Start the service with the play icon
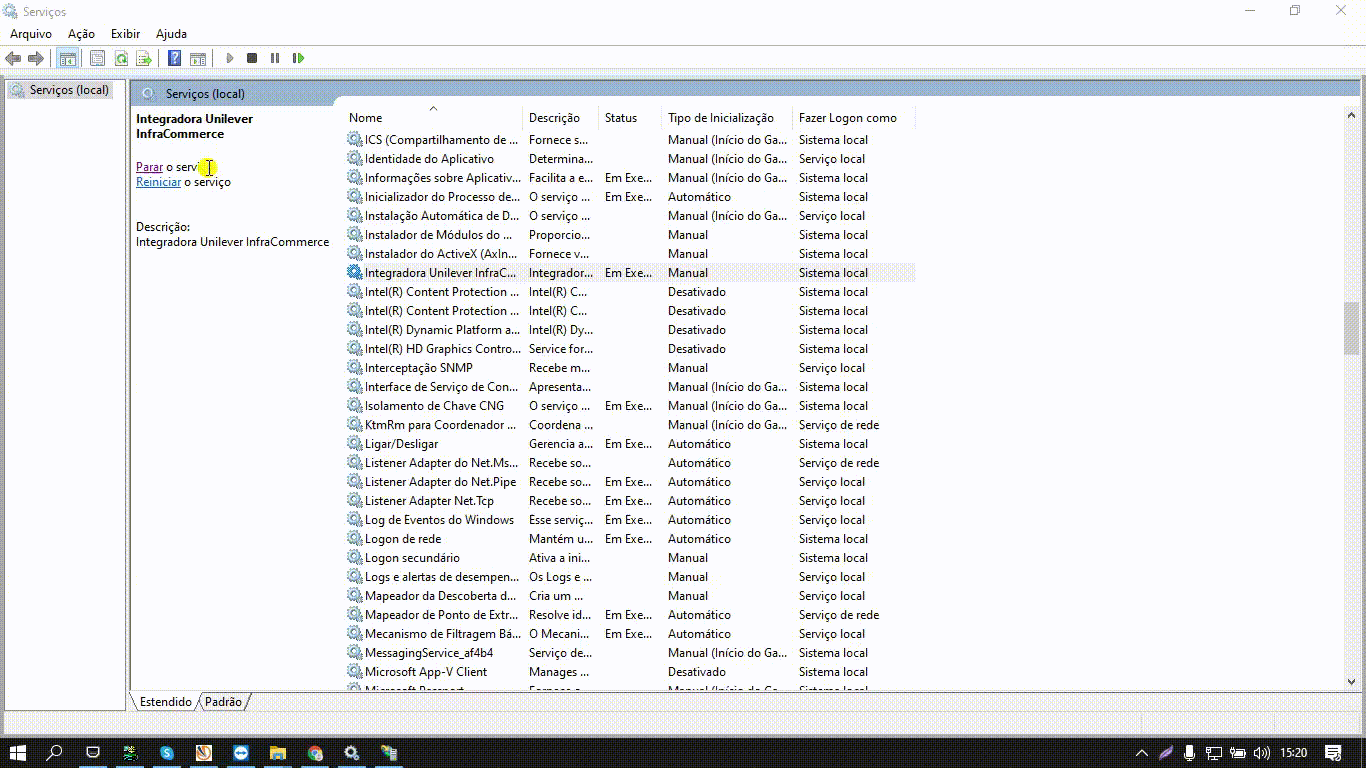Image resolution: width=1366 pixels, height=768 pixels. (x=229, y=58)
